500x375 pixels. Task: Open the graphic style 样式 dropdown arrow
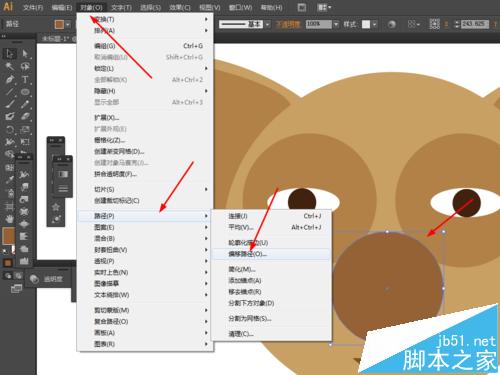375,24
